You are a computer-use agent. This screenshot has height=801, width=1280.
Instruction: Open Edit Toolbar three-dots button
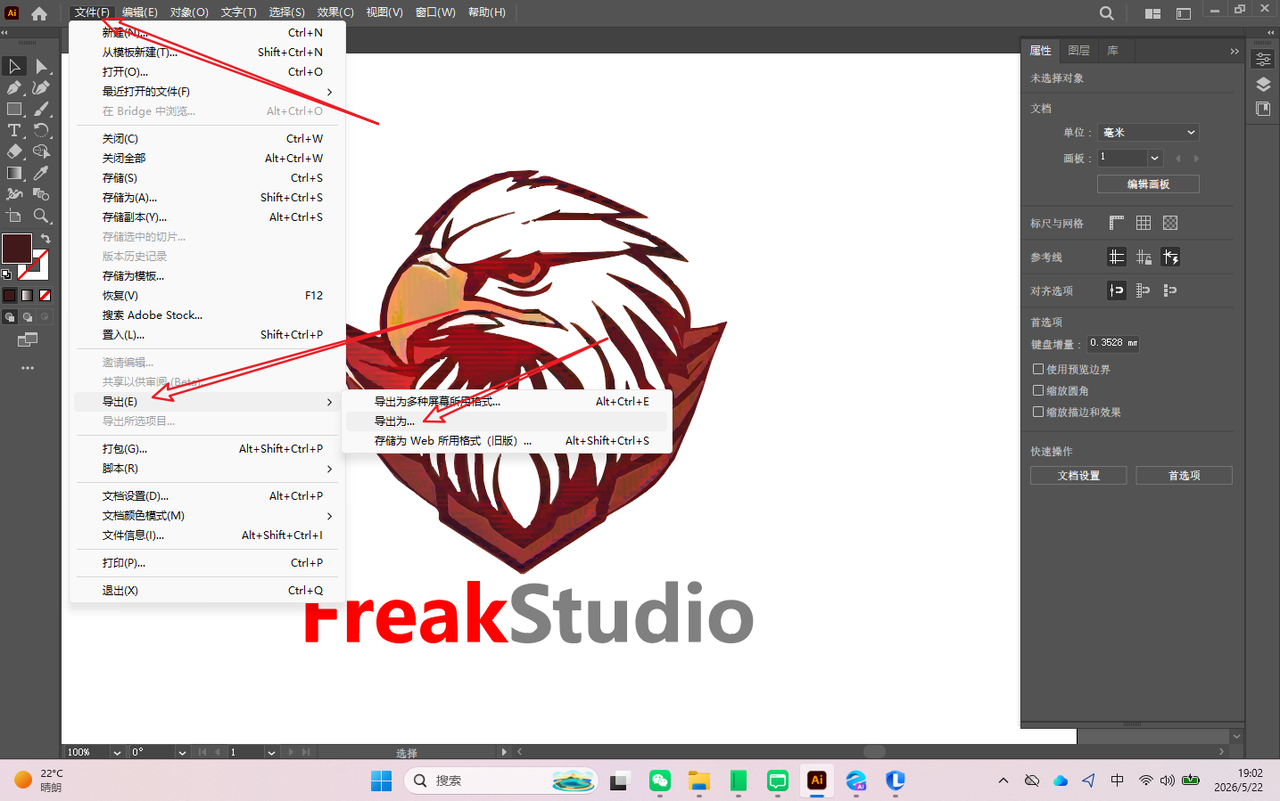point(27,368)
